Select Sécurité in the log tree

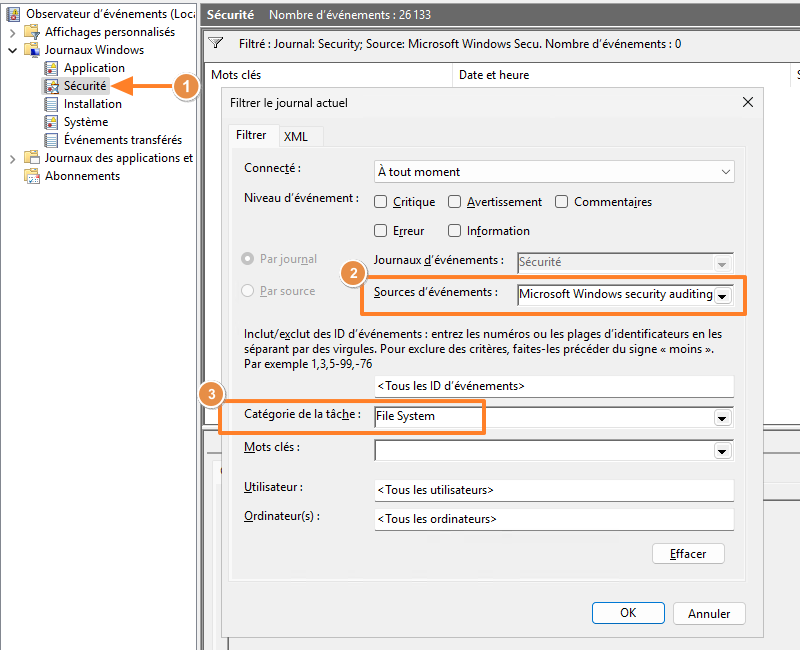[85, 86]
